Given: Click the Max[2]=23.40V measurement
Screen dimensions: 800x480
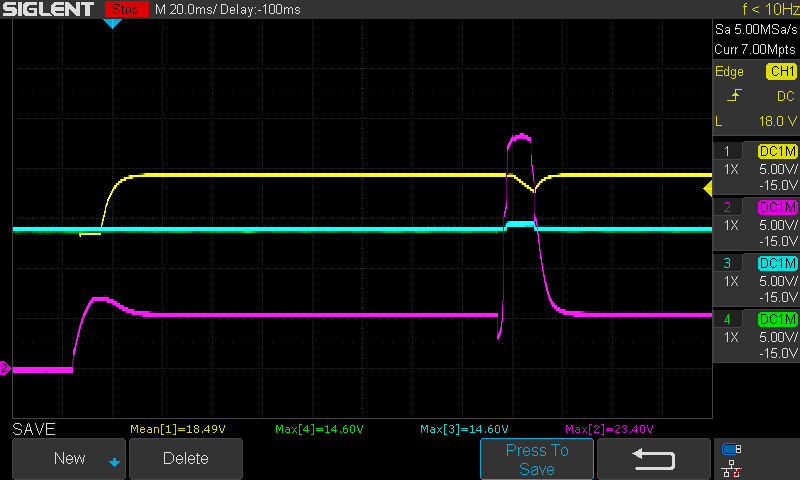Looking at the screenshot, I should click(x=609, y=429).
